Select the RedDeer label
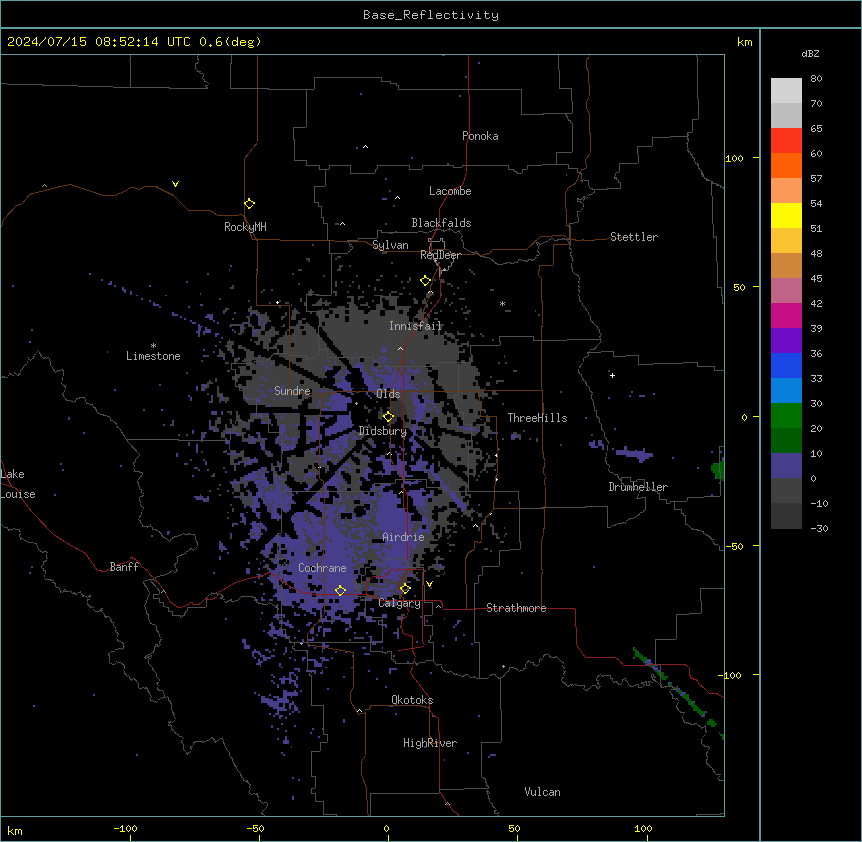Screen dimensions: 862x842 pyautogui.click(x=440, y=255)
